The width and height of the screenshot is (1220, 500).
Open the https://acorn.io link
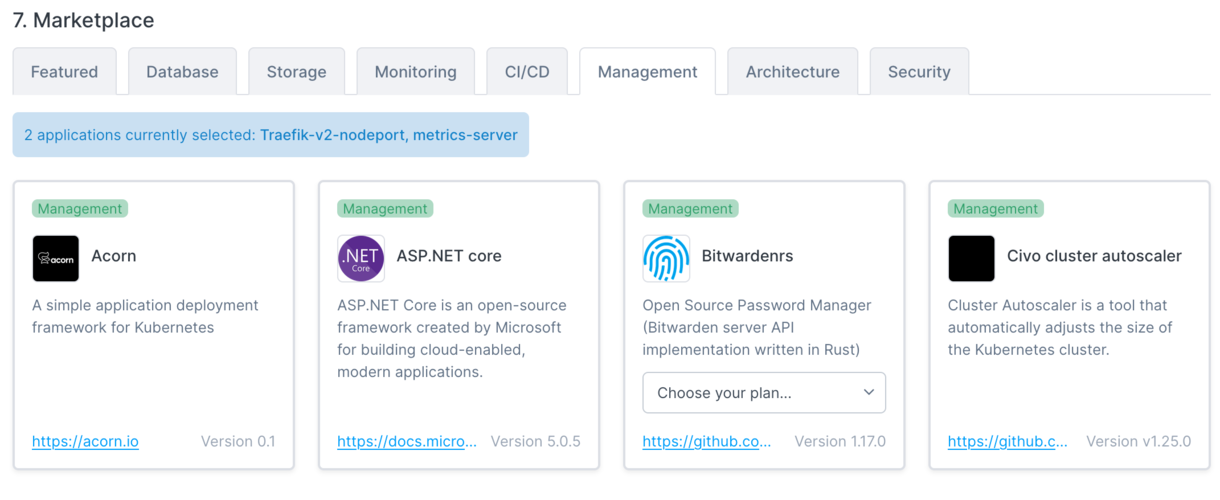pos(85,441)
